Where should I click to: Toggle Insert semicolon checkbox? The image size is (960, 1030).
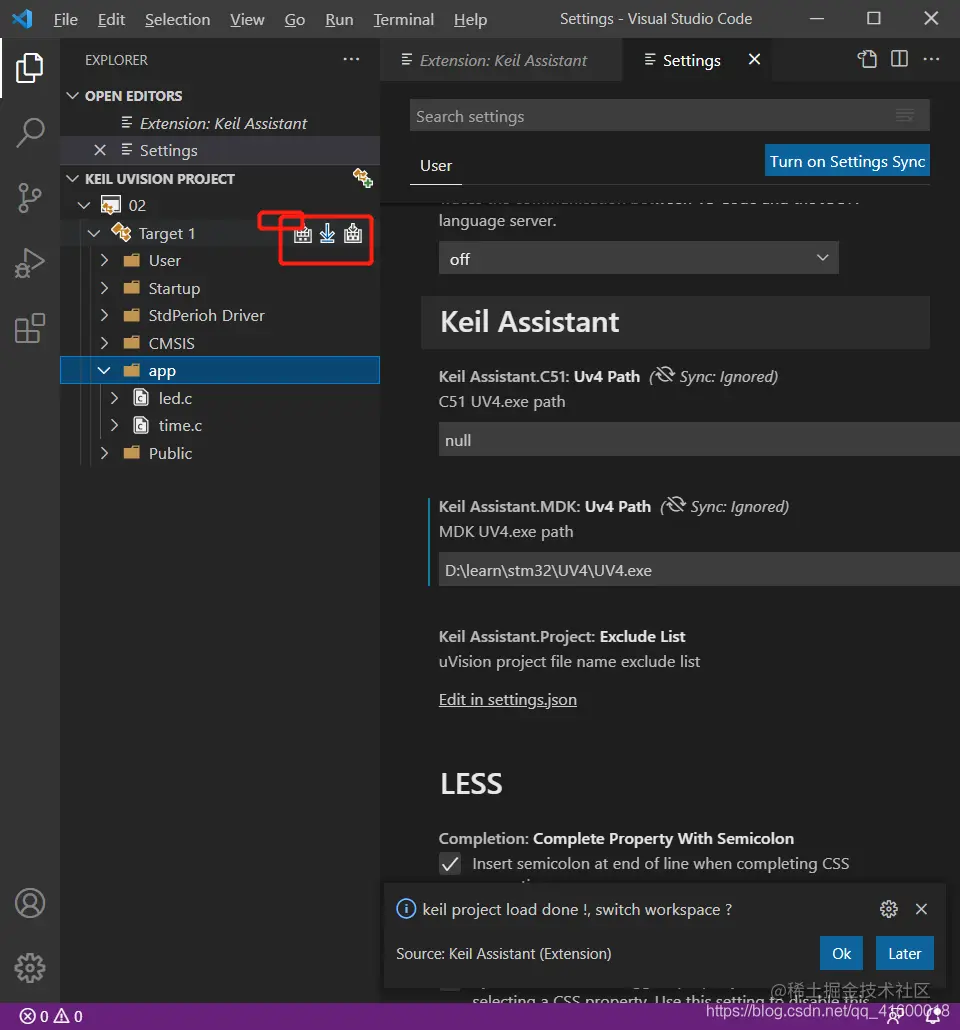pos(450,864)
